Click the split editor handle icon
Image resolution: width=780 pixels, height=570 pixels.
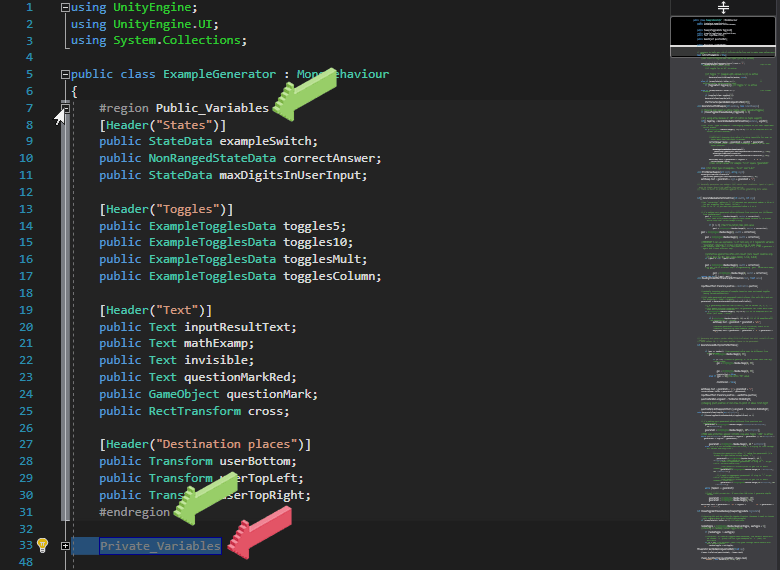coord(723,7)
